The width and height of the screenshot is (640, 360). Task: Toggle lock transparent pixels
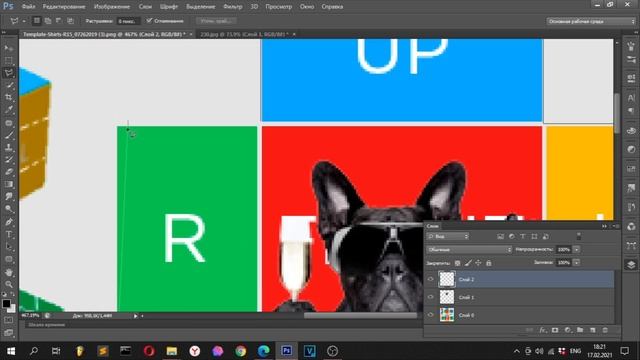pyautogui.click(x=458, y=263)
